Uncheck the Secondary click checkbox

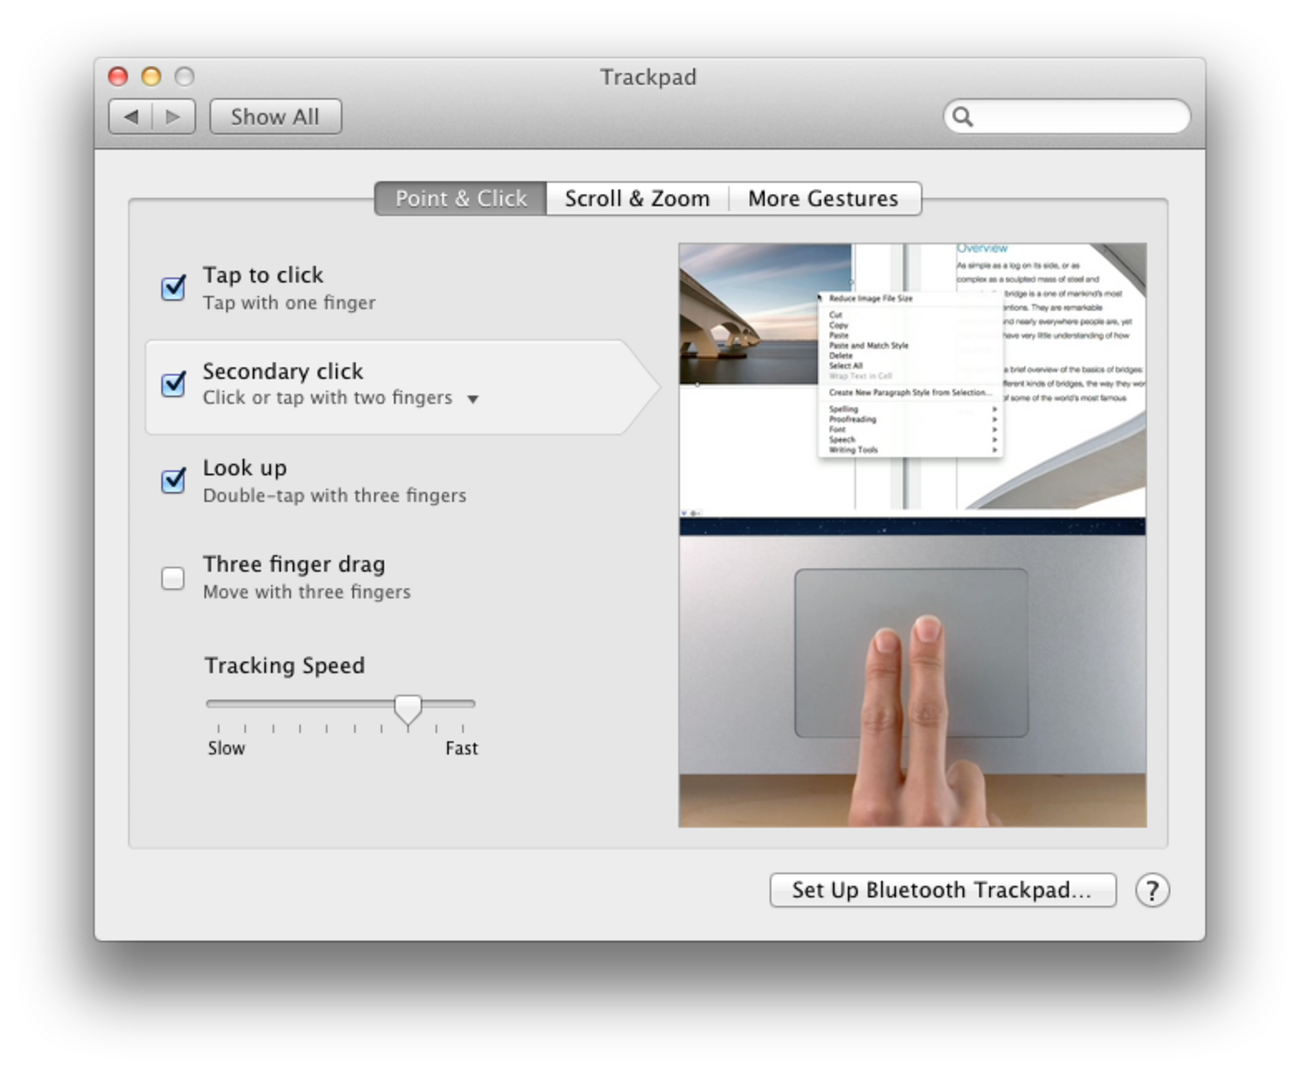click(x=173, y=384)
